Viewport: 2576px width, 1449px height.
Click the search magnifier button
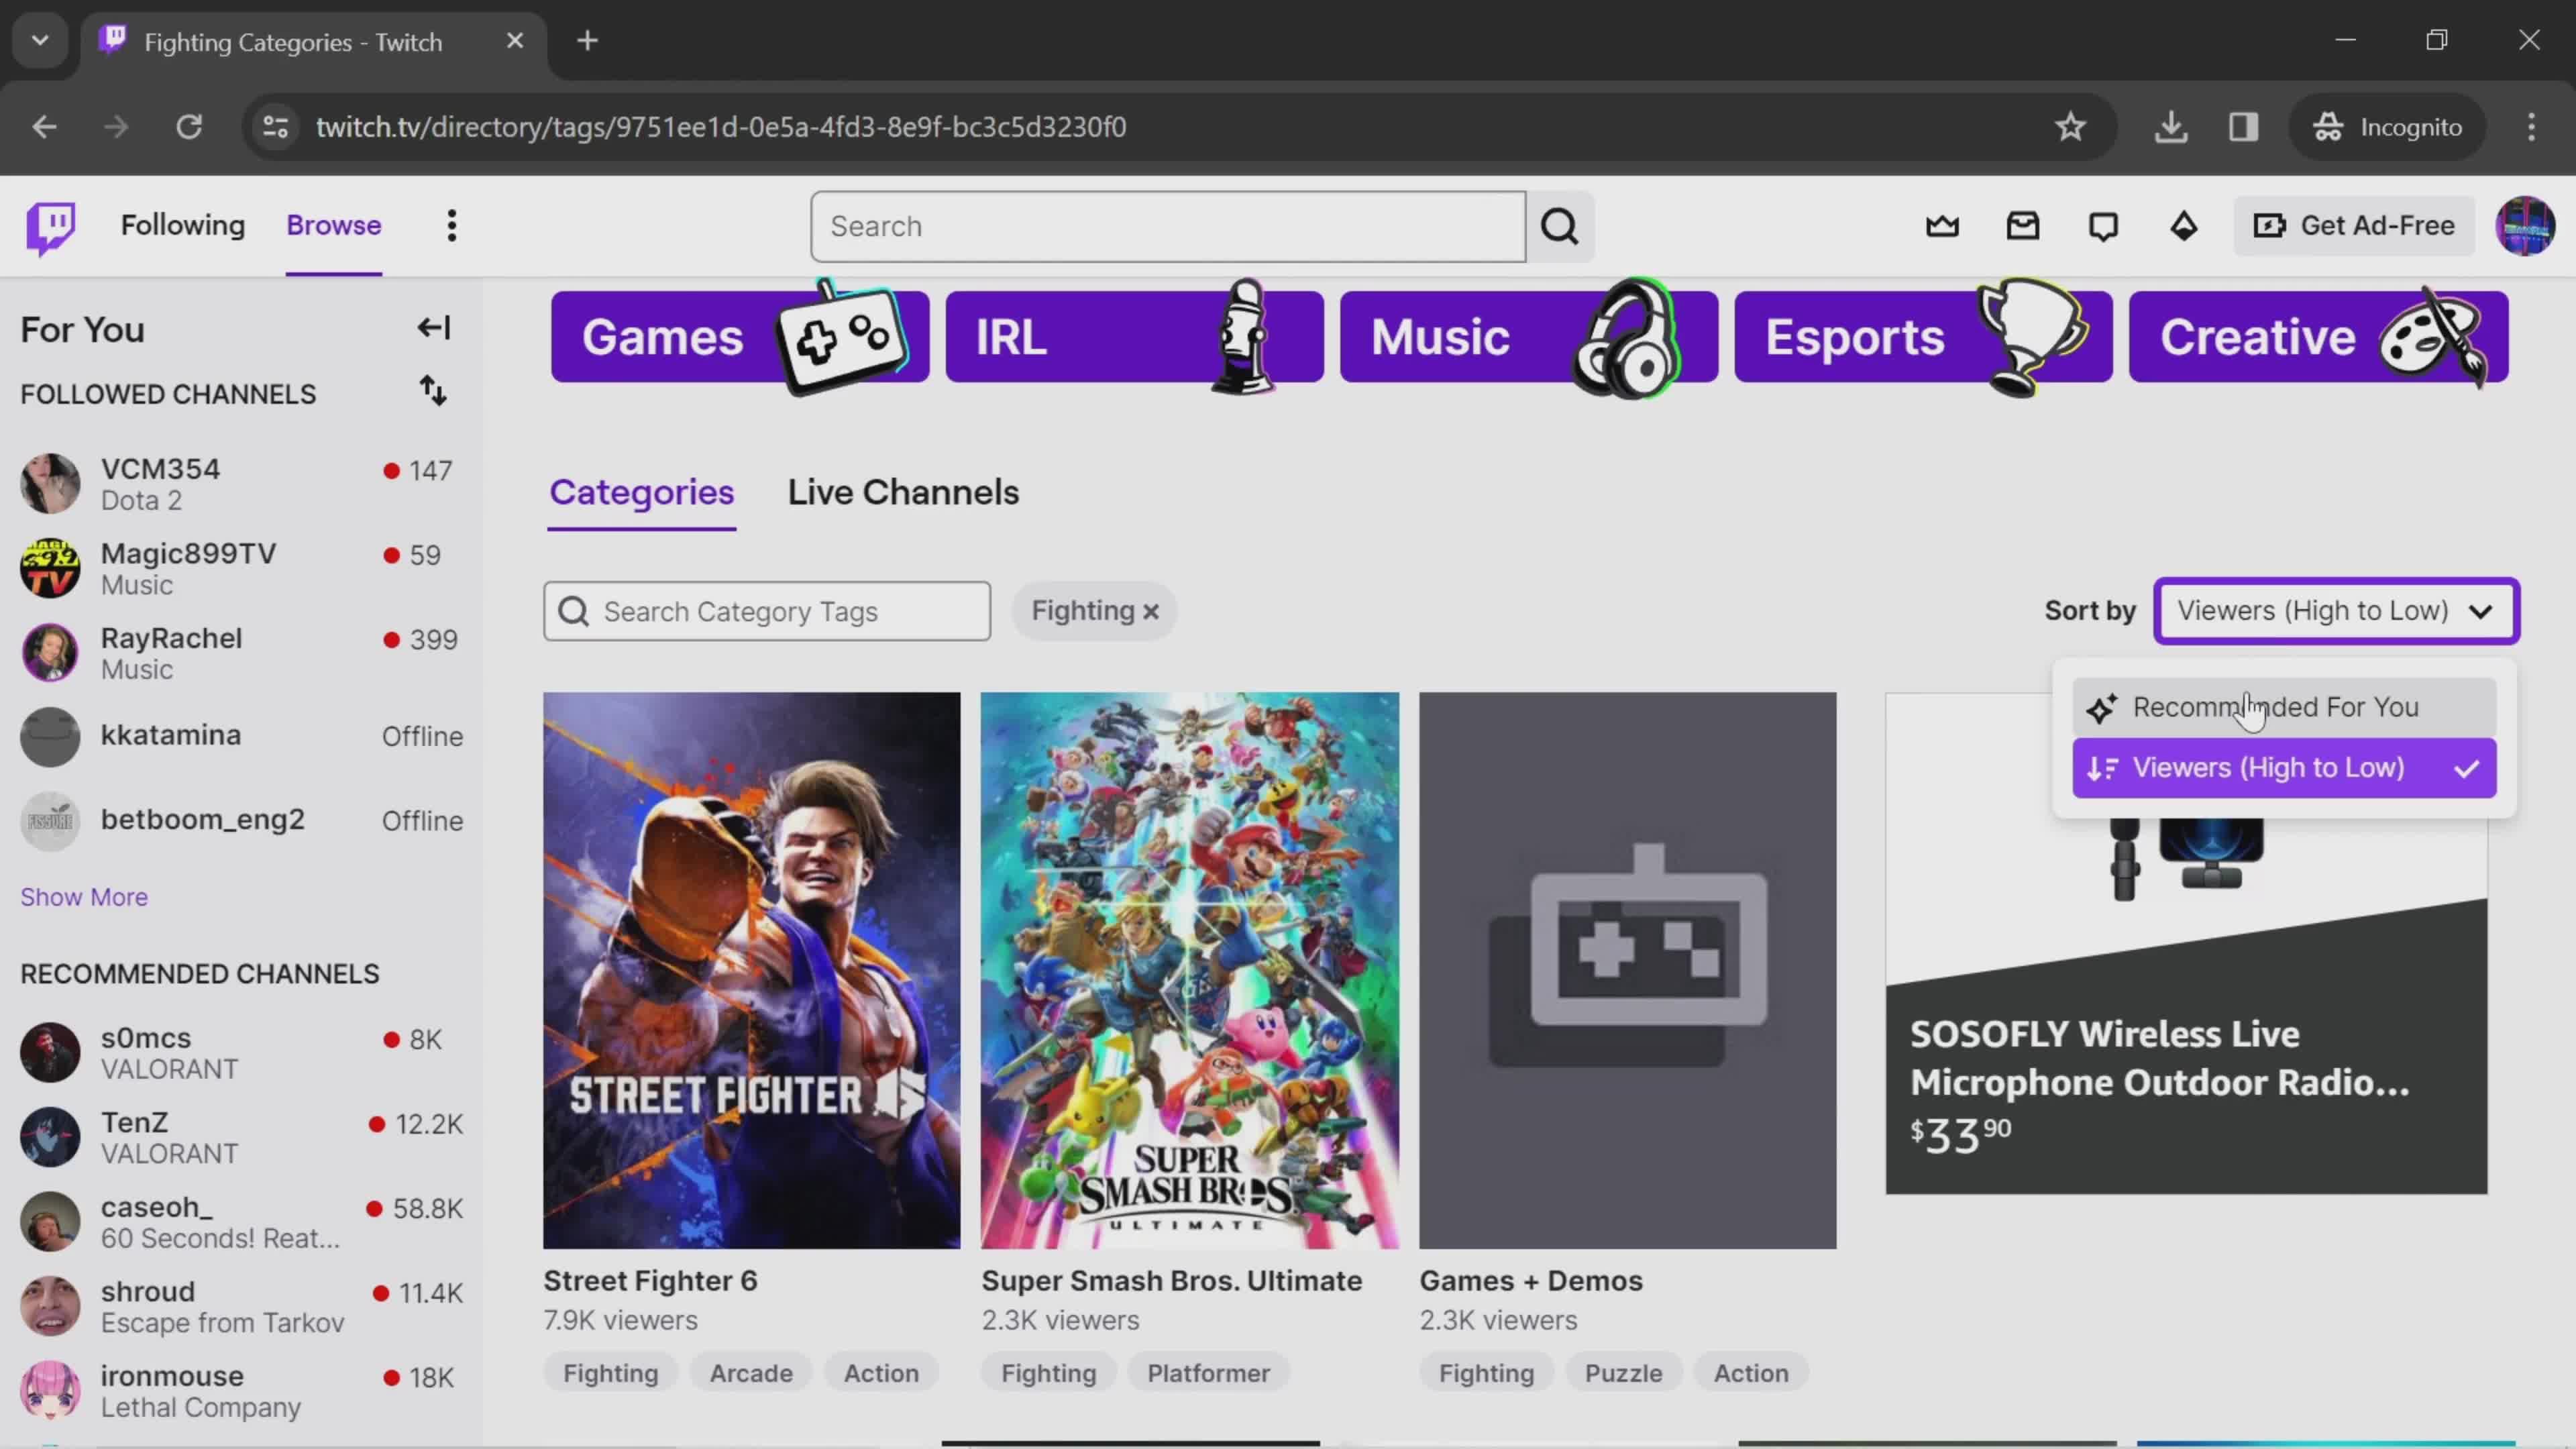coord(1560,227)
